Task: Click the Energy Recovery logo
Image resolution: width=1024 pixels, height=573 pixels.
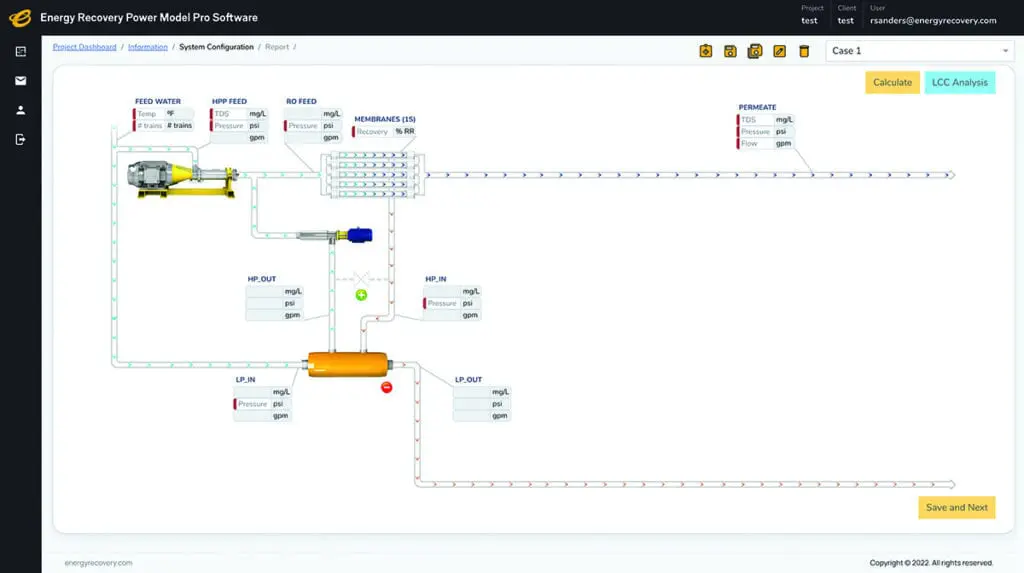Action: pos(20,18)
